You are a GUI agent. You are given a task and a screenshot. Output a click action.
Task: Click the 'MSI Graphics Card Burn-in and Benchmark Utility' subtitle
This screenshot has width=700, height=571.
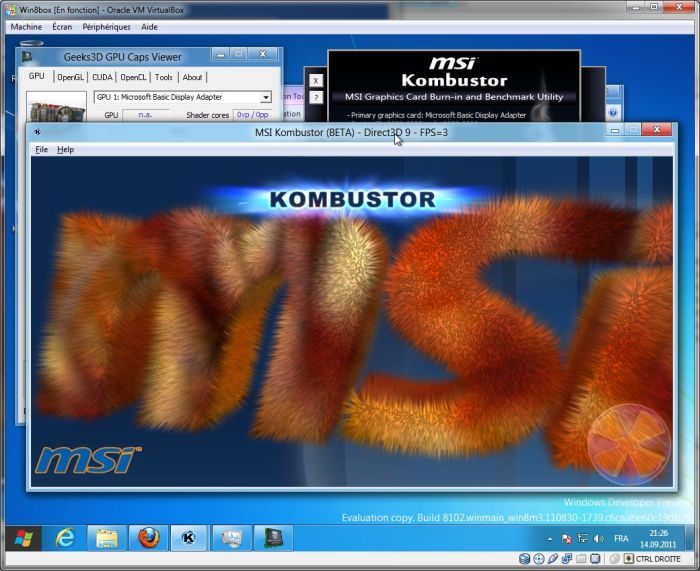coord(454,97)
